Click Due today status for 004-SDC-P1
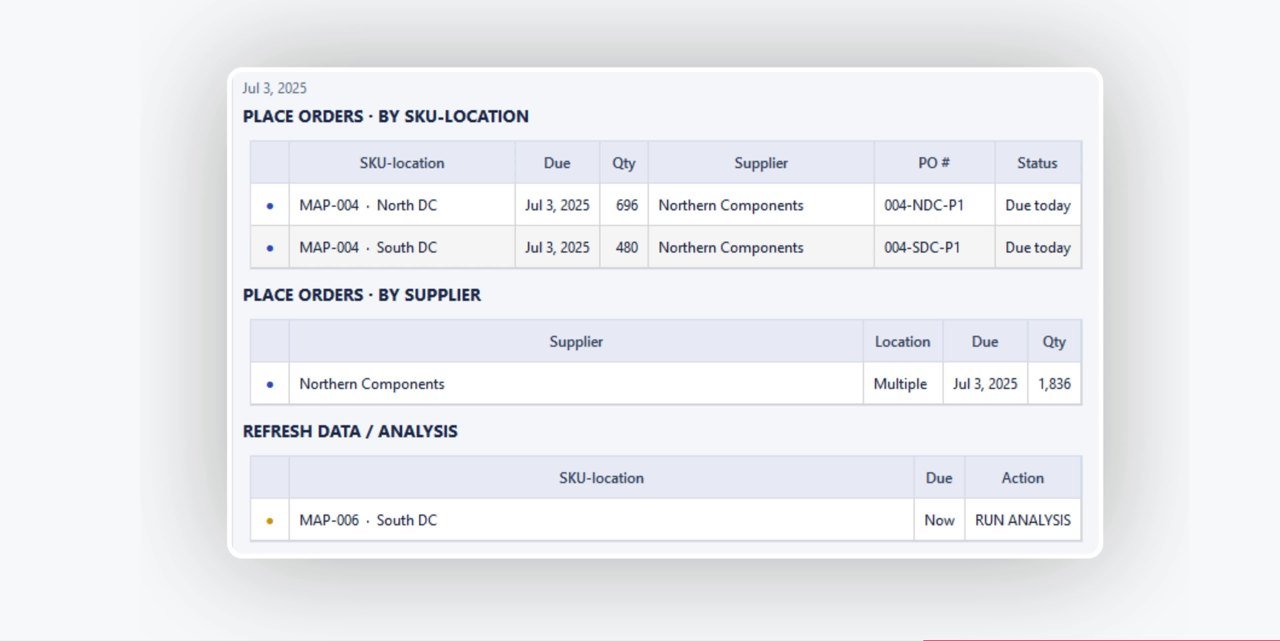Screen dimensions: 1280x641 (1038, 247)
